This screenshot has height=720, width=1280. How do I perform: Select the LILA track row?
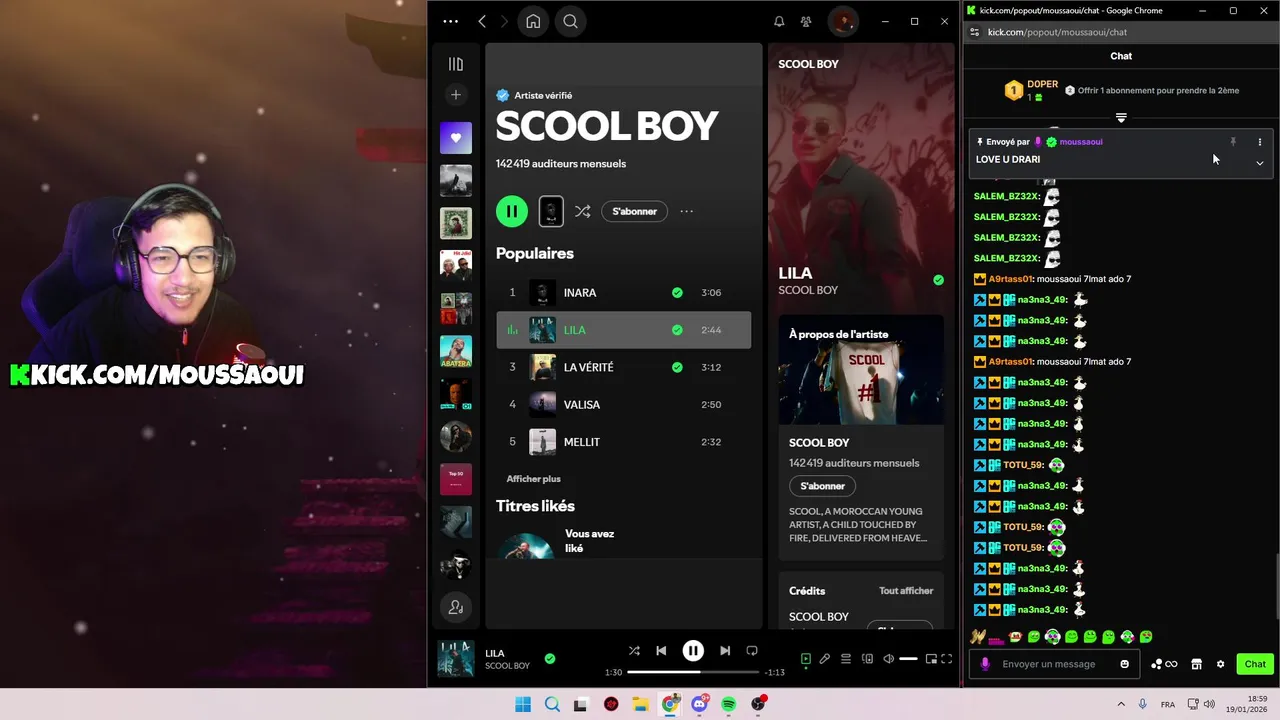623,330
